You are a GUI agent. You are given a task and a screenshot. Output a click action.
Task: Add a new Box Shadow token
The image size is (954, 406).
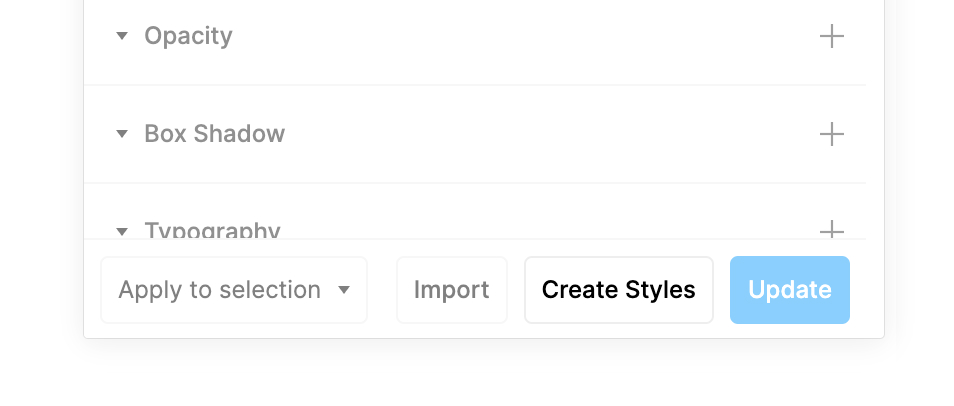pos(832,134)
